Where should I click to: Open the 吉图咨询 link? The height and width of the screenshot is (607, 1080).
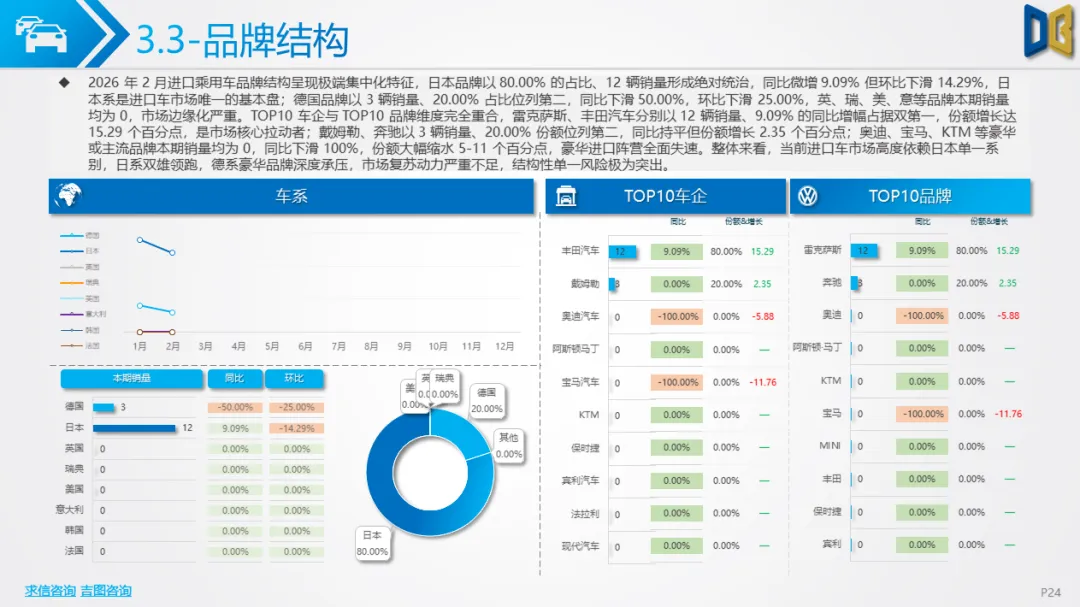pyautogui.click(x=105, y=590)
